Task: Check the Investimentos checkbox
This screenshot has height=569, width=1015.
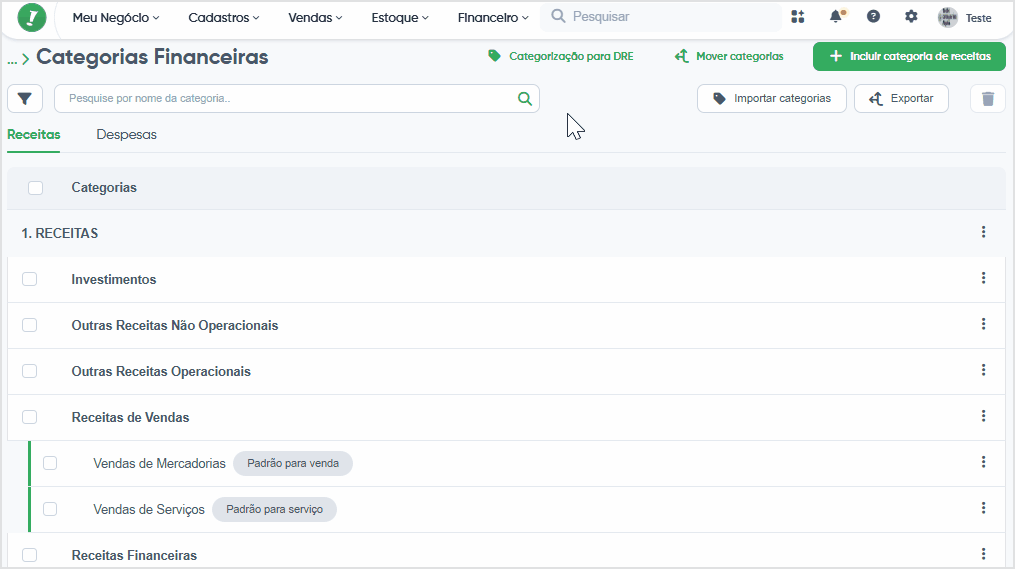Action: coord(30,279)
